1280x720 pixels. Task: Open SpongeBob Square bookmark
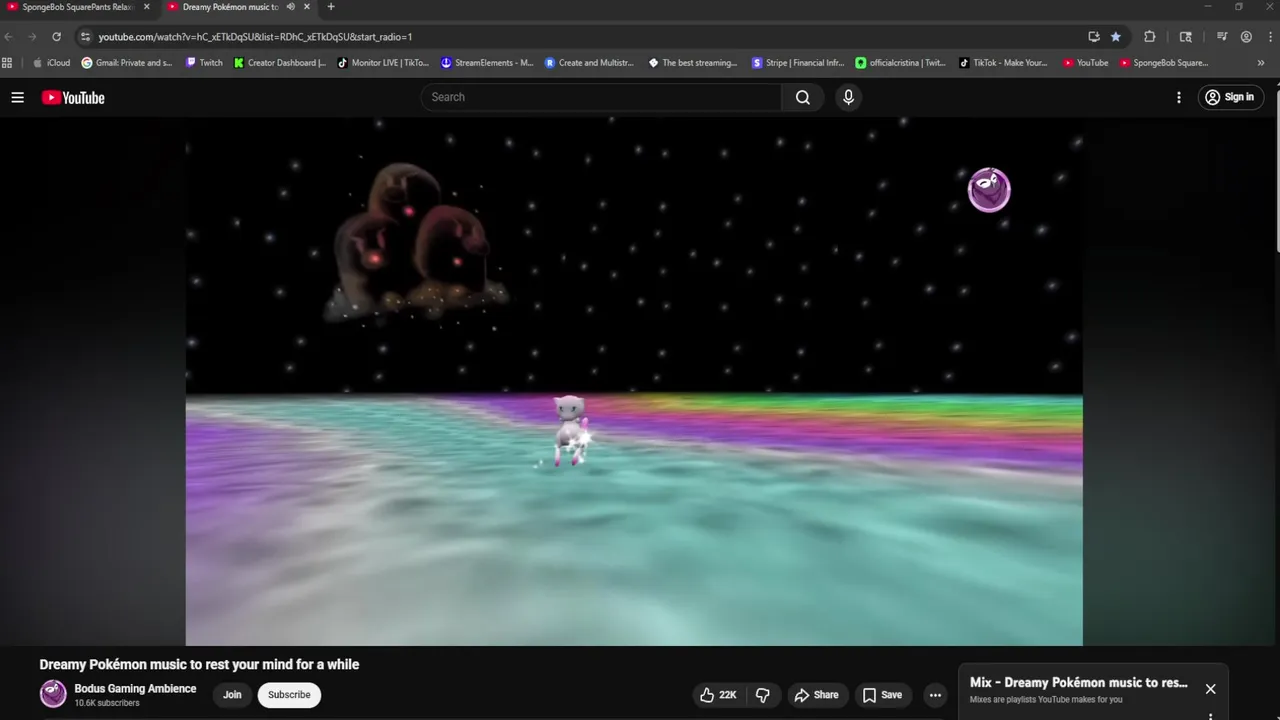[1164, 63]
